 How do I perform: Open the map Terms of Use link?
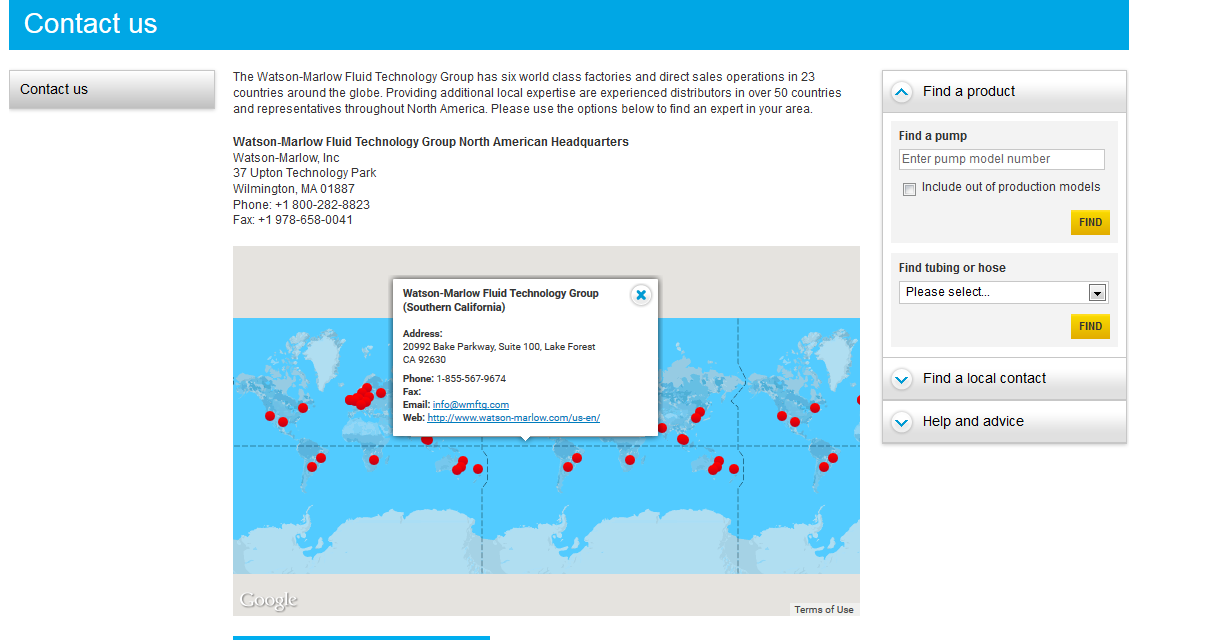824,609
